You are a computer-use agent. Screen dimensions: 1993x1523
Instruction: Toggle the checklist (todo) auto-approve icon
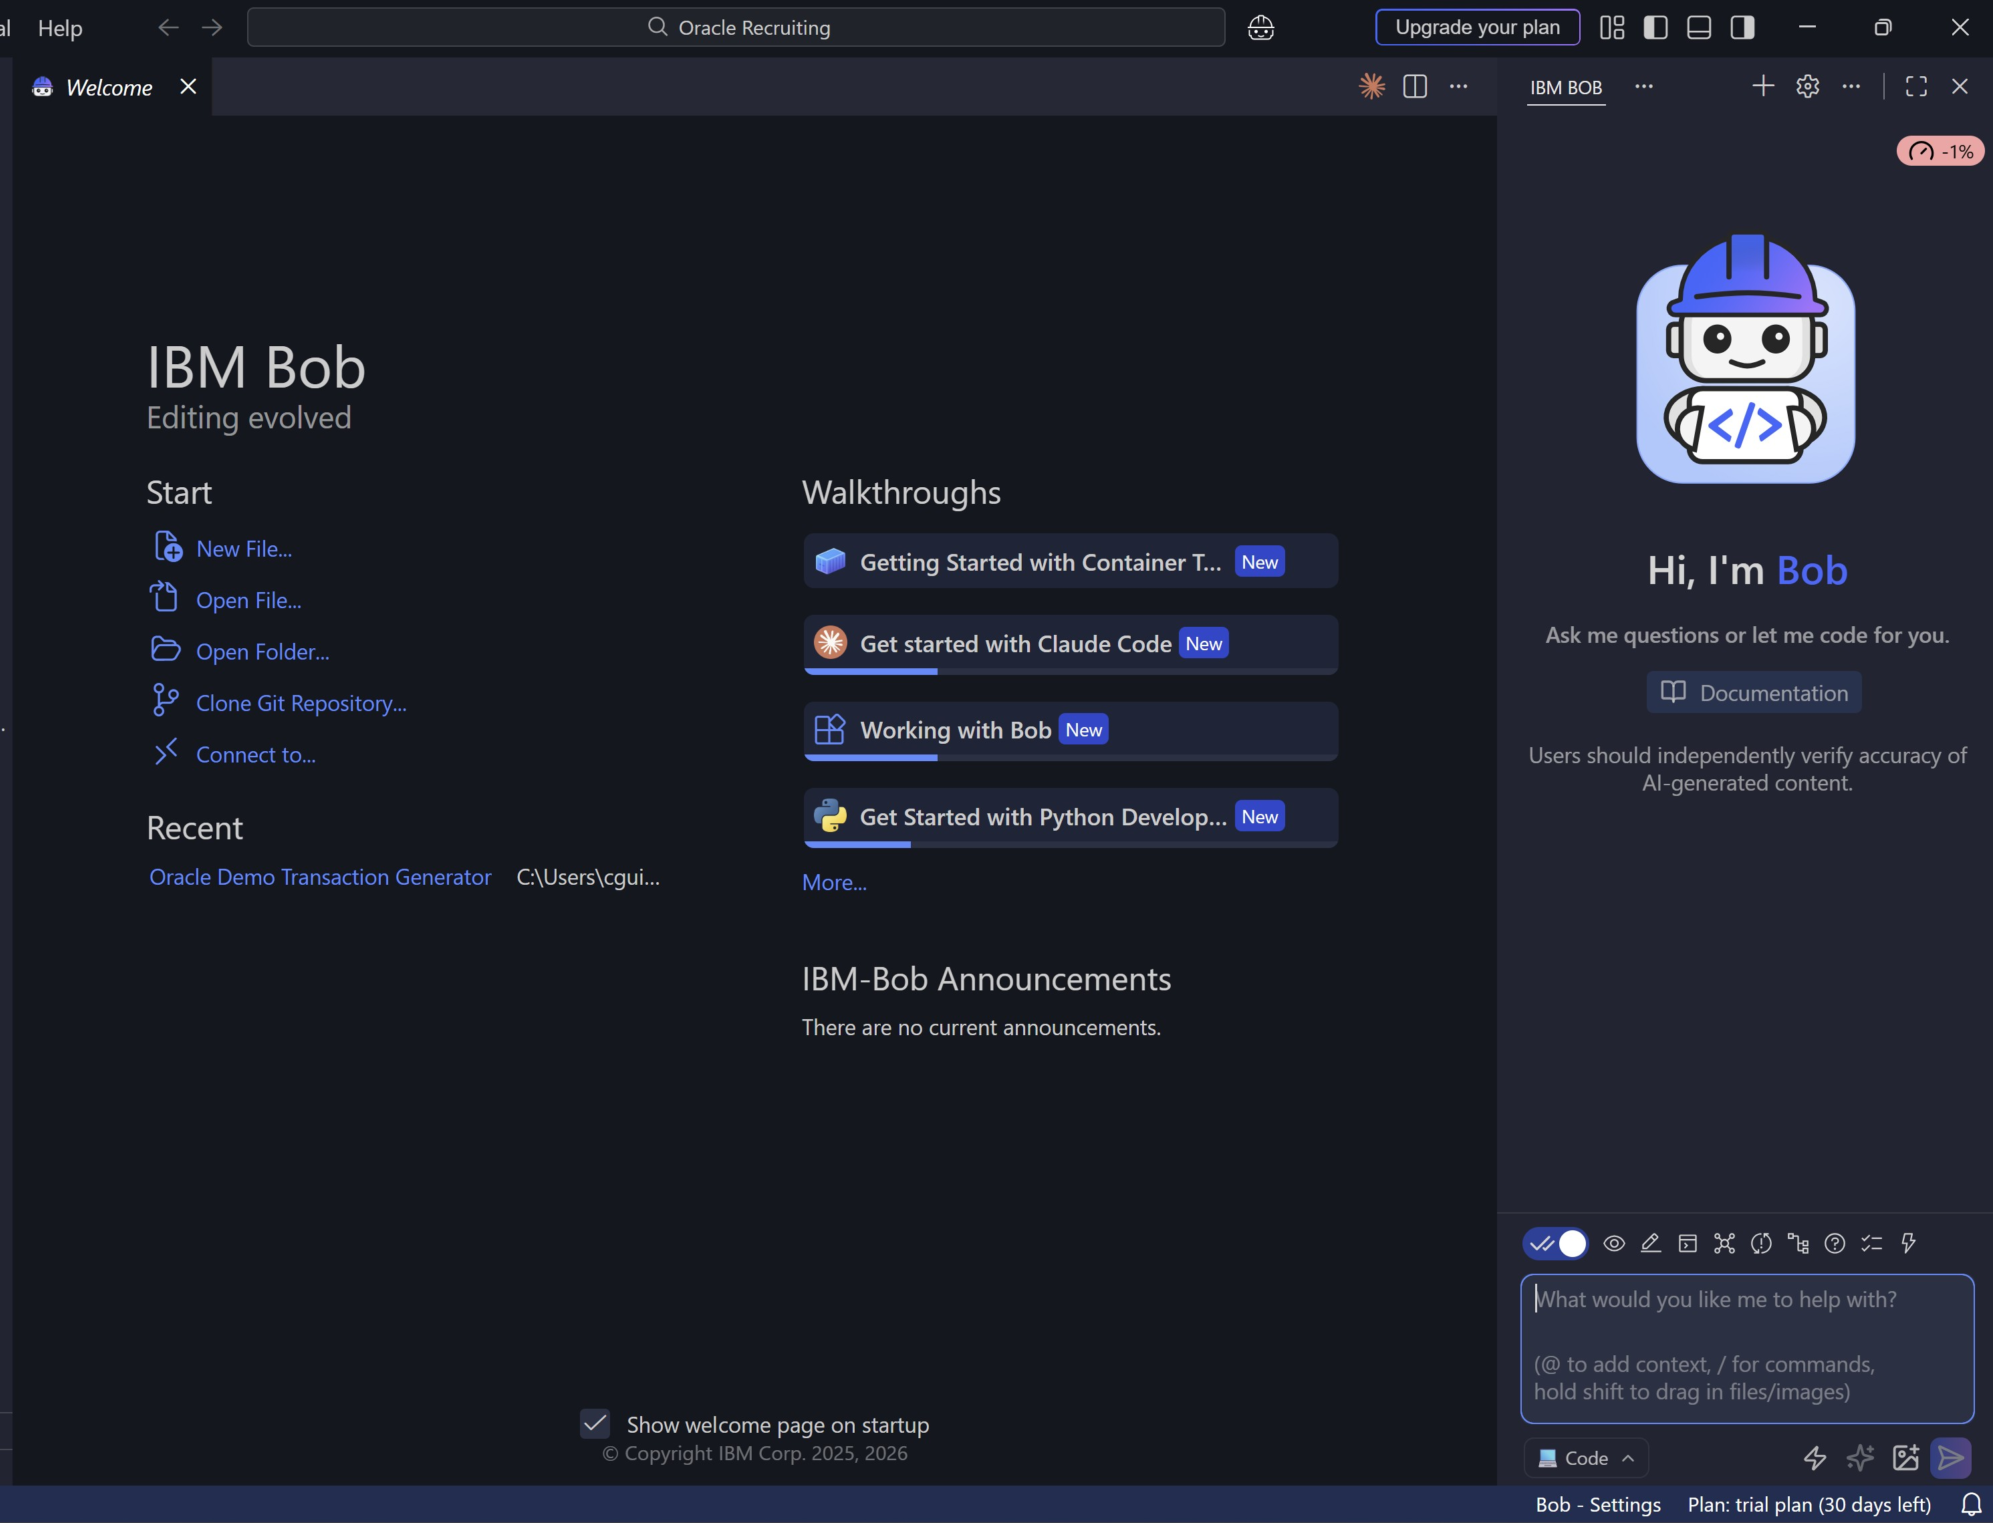1872,1243
